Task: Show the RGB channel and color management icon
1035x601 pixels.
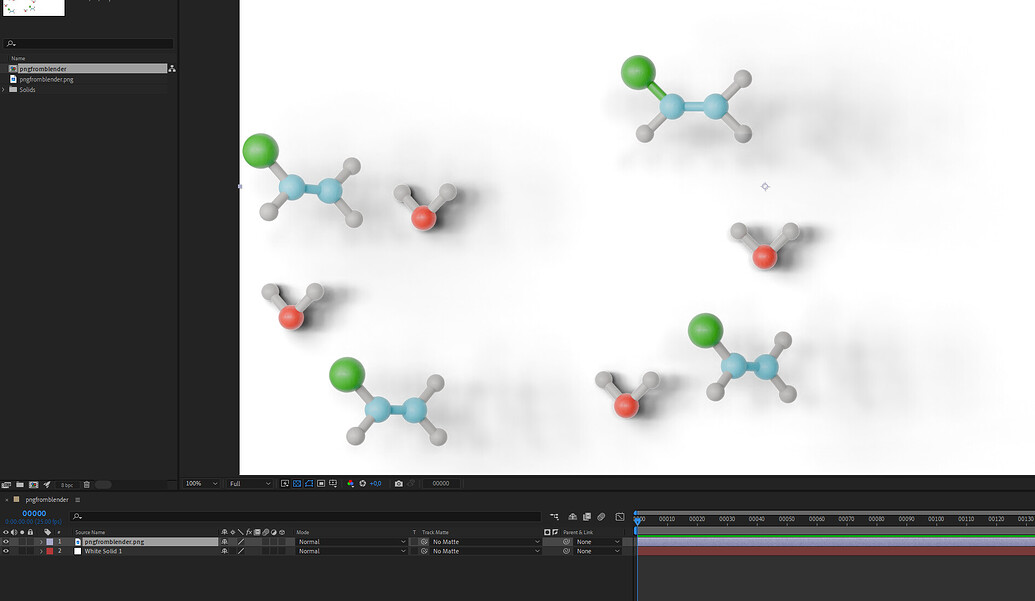Action: click(351, 484)
